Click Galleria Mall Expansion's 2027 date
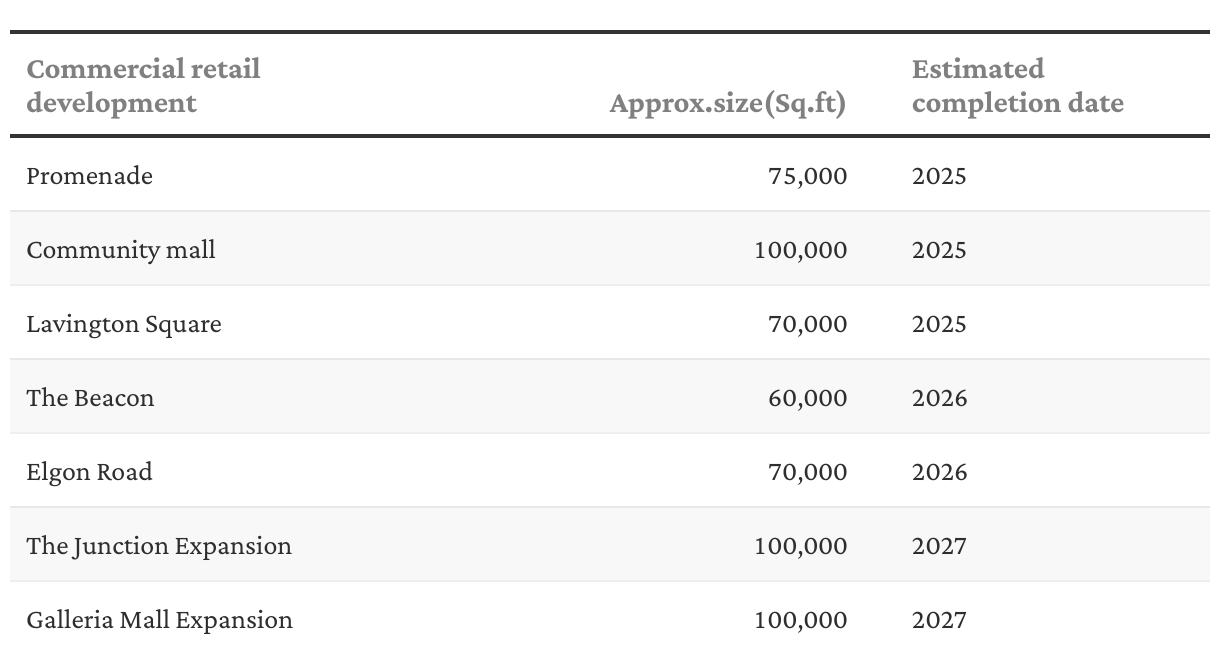The width and height of the screenshot is (1220, 664). coord(939,620)
